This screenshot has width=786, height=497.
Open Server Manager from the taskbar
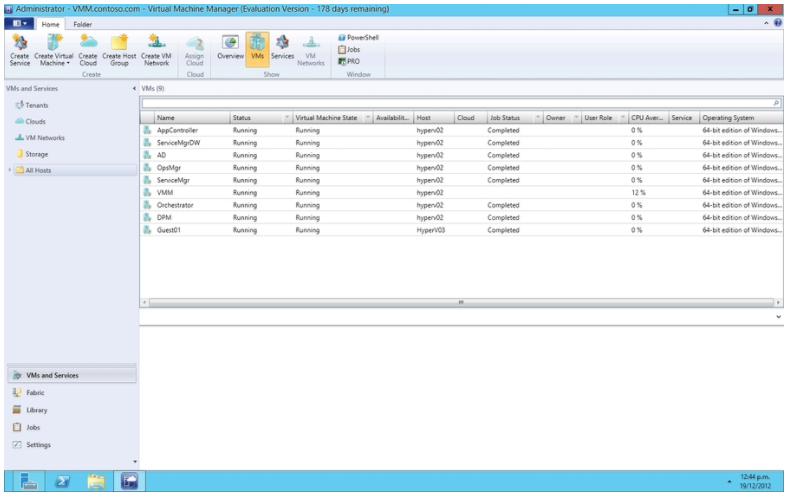tap(29, 481)
